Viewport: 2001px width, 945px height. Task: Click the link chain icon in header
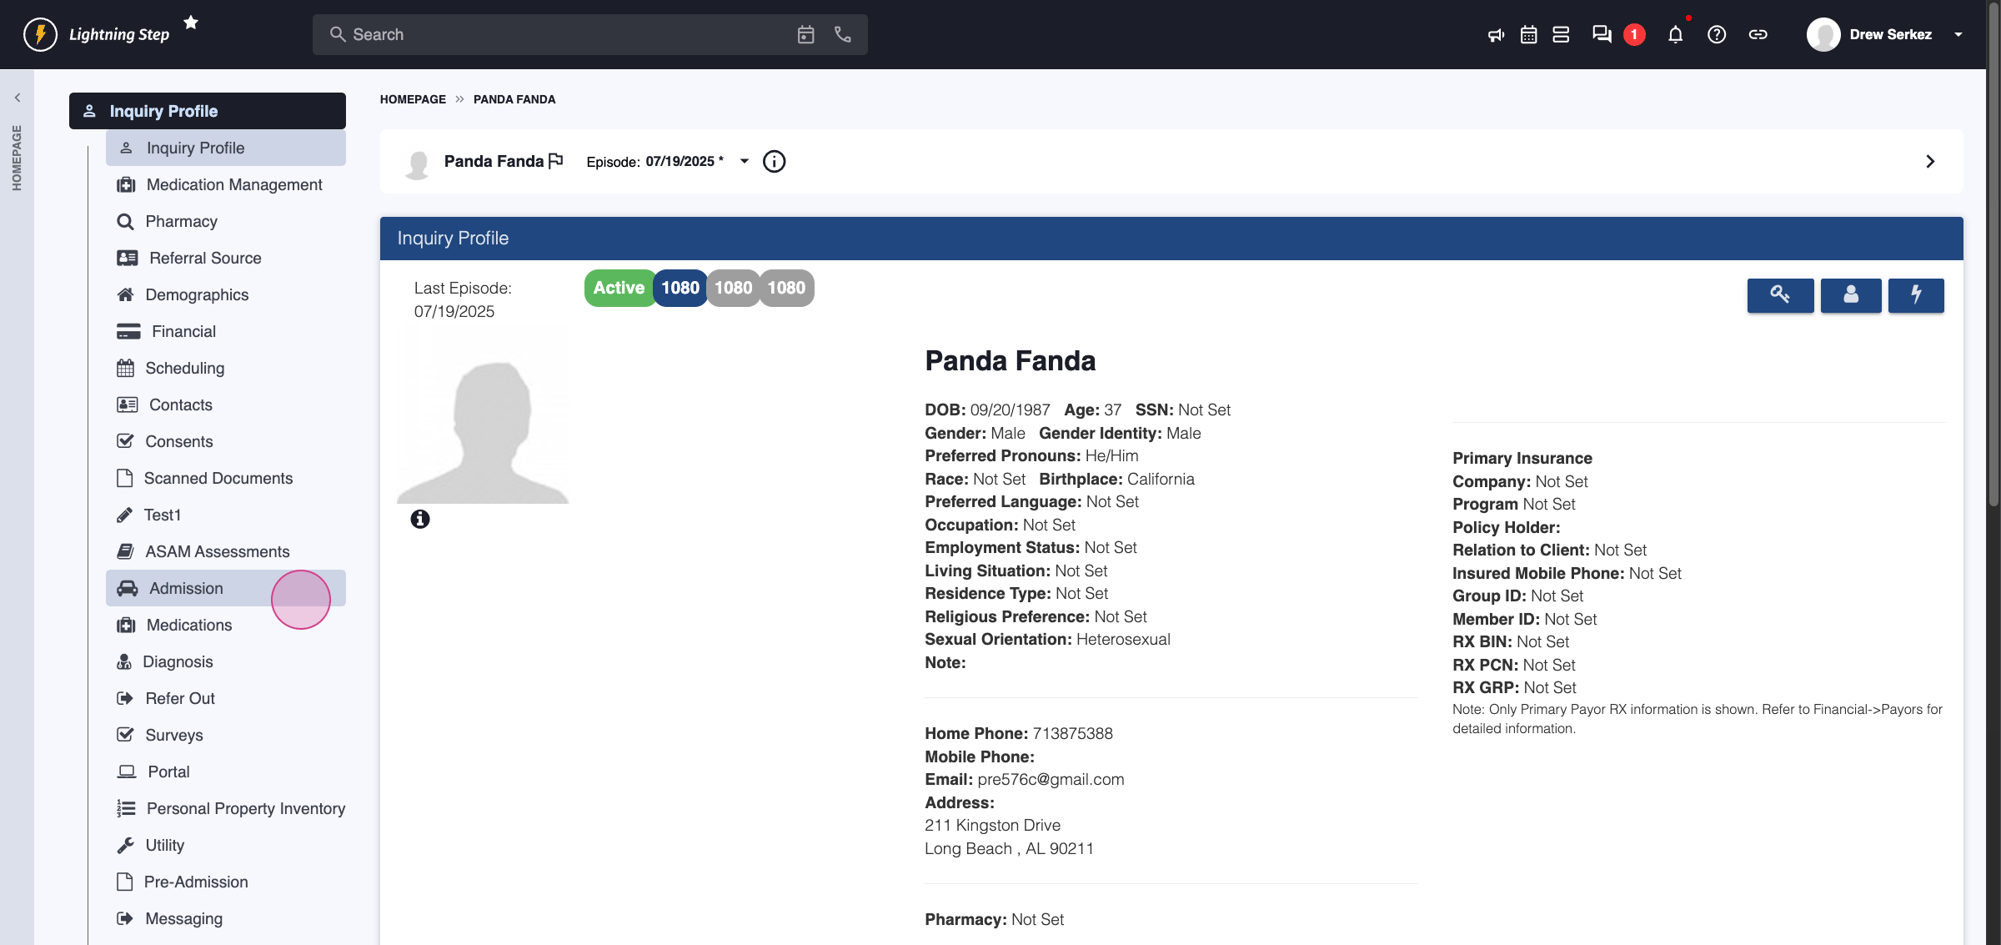[1757, 35]
